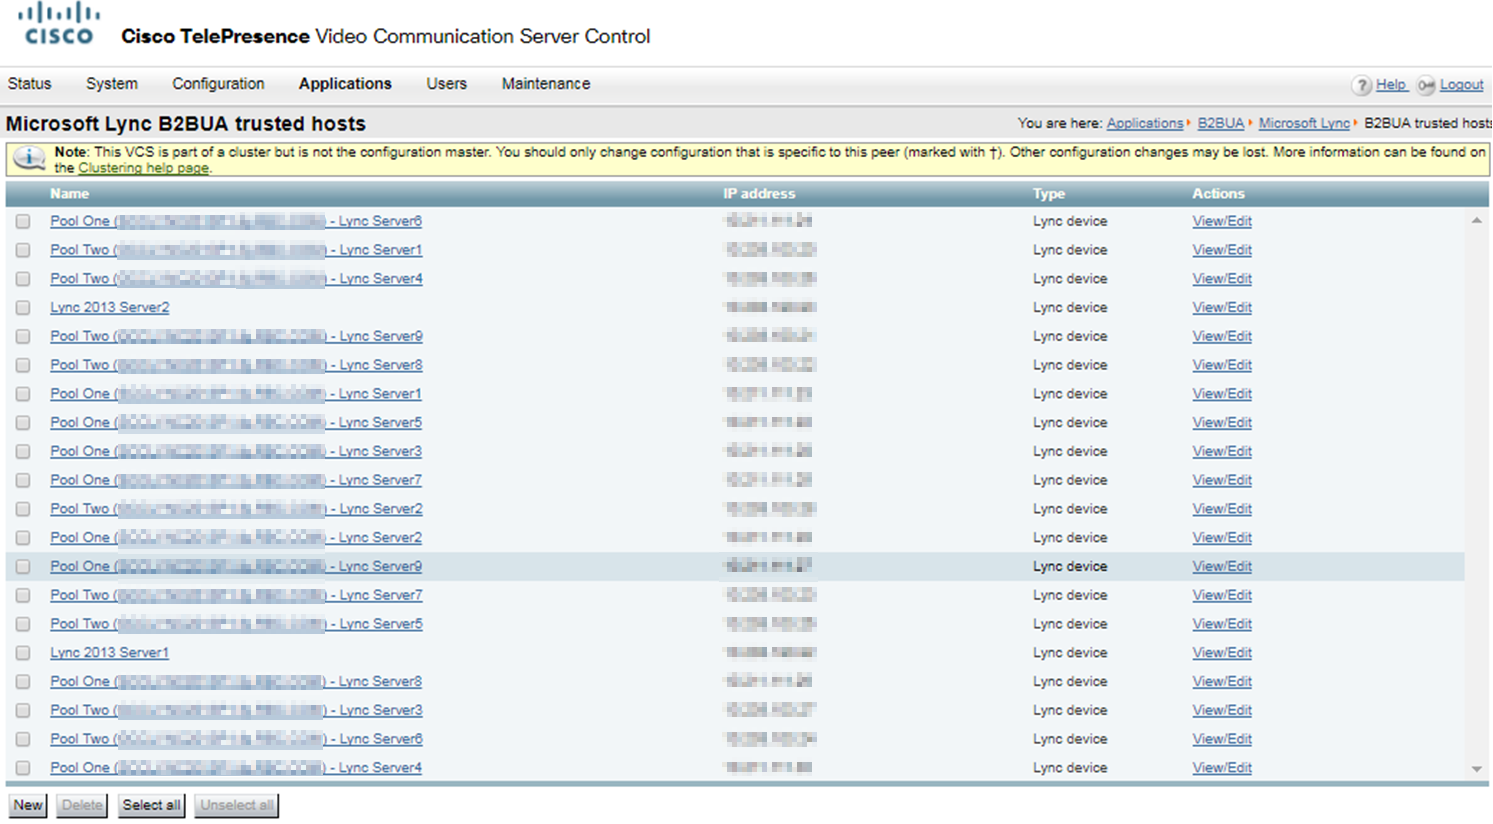Open Pool Two Lync Server6 host entry
The width and height of the screenshot is (1493, 824).
pyautogui.click(x=236, y=739)
